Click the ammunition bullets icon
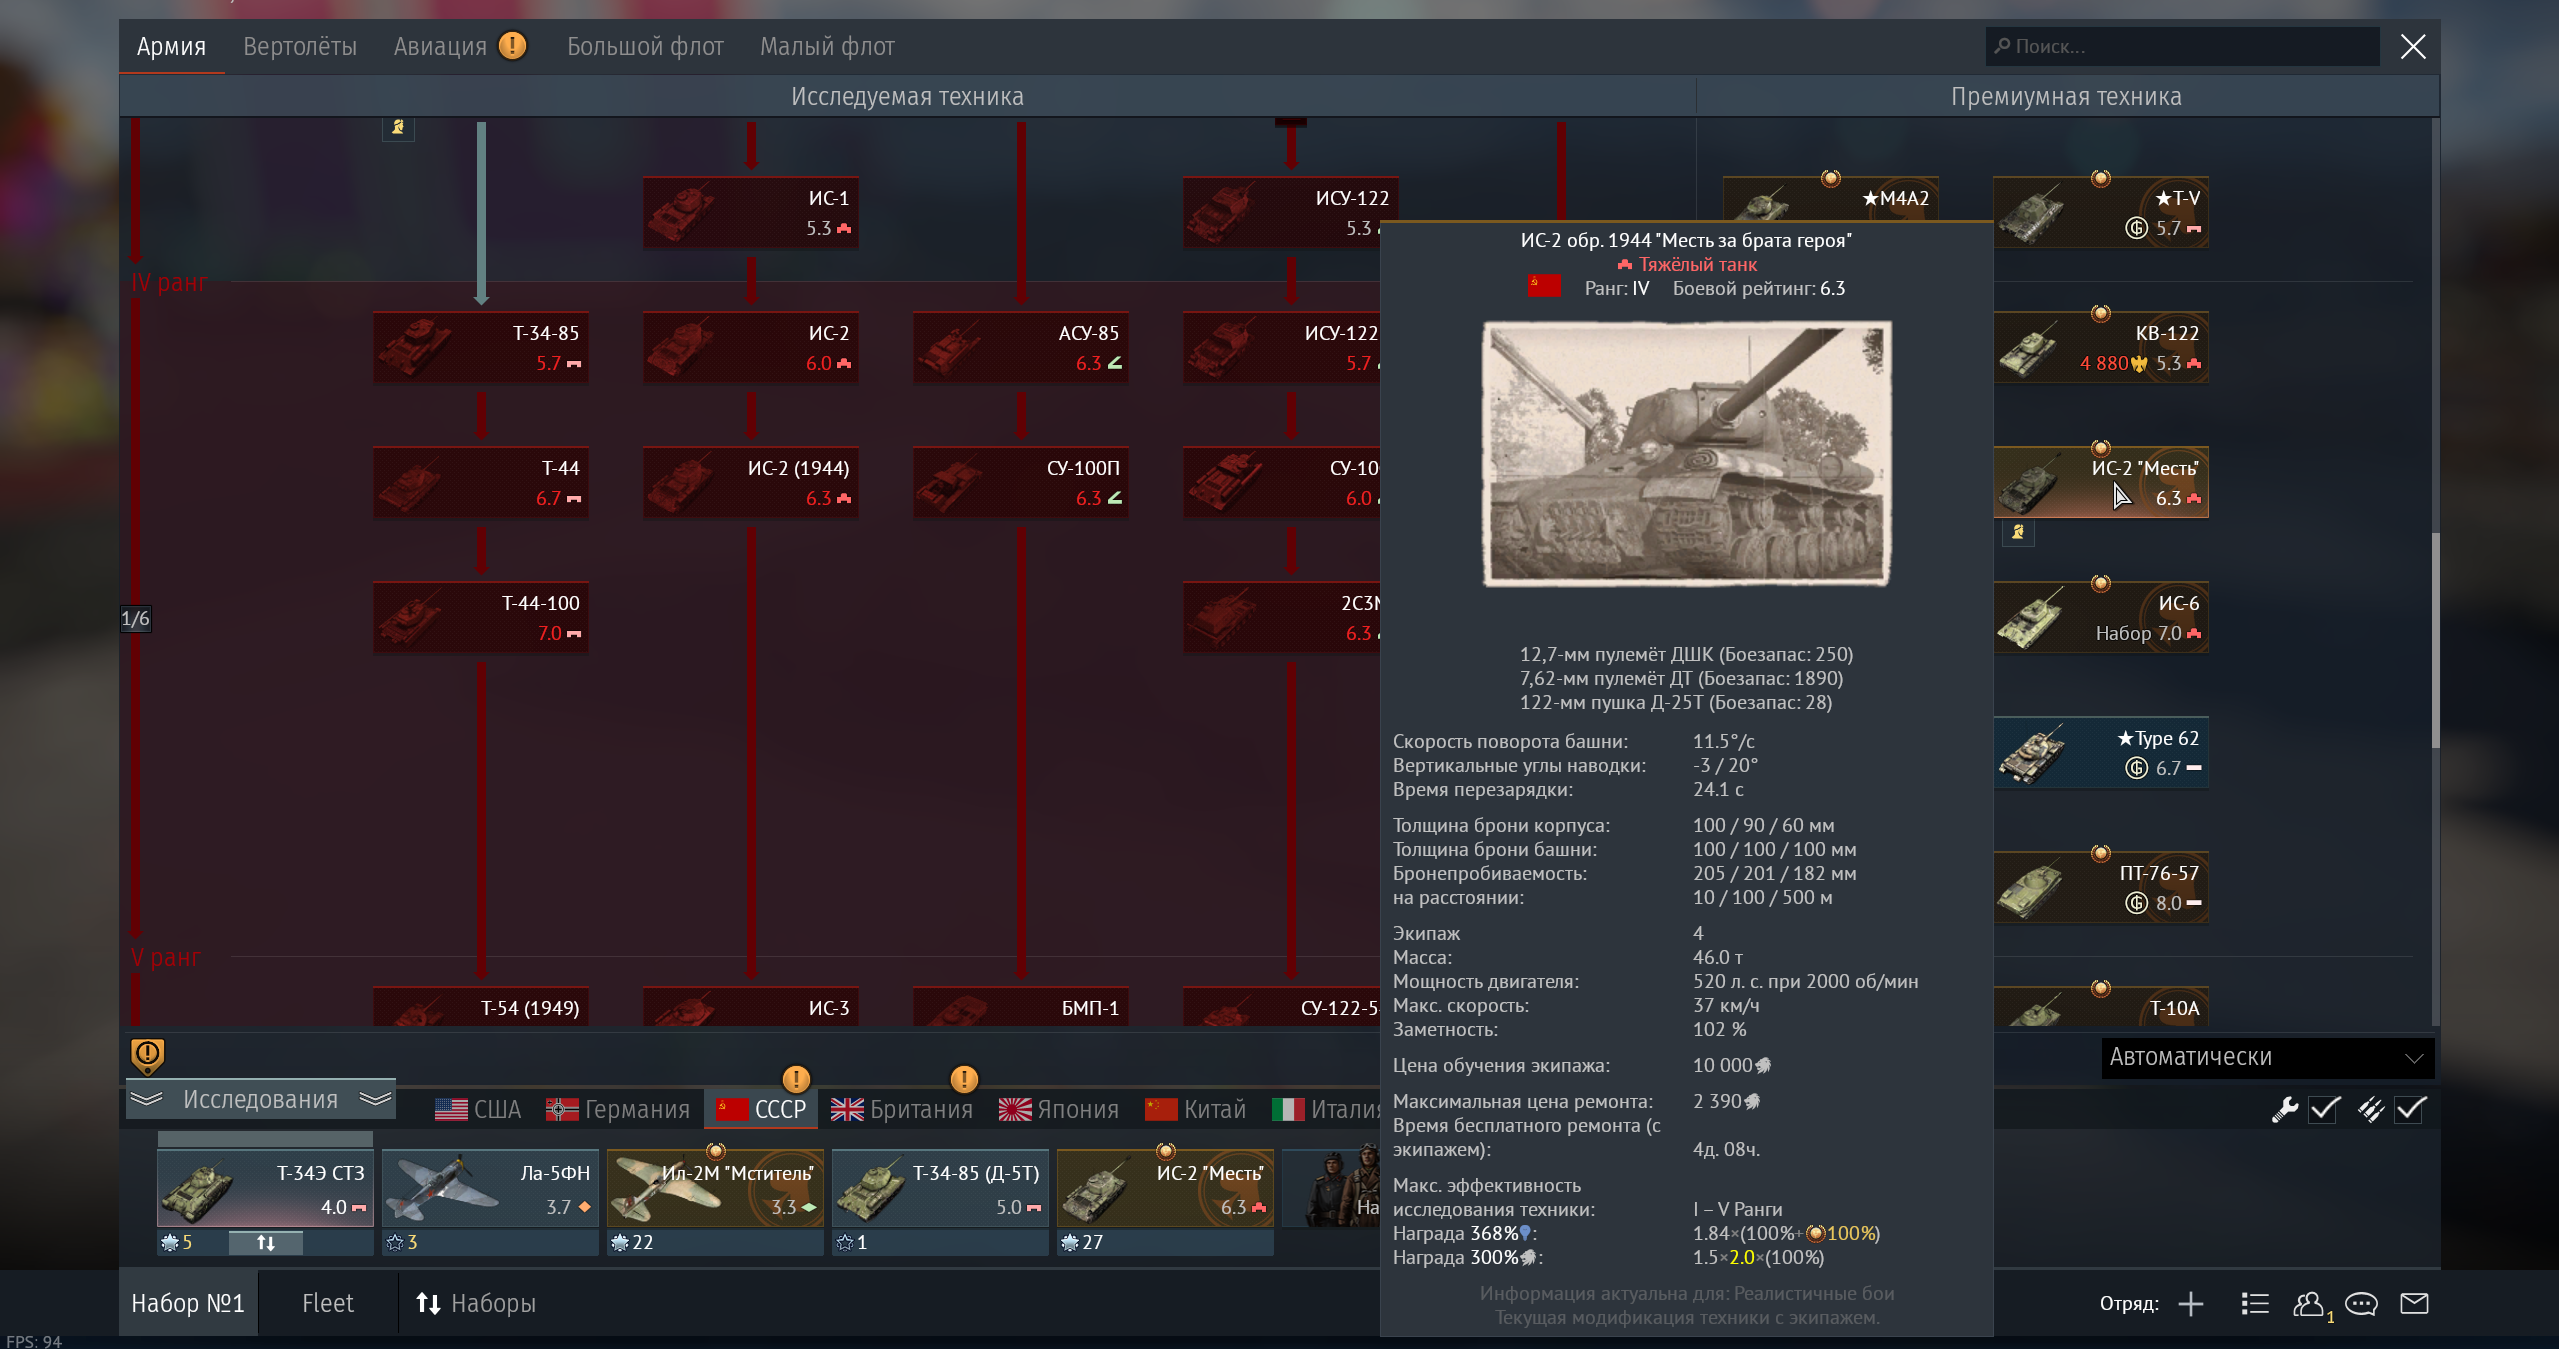The height and width of the screenshot is (1349, 2559). 2371,1109
